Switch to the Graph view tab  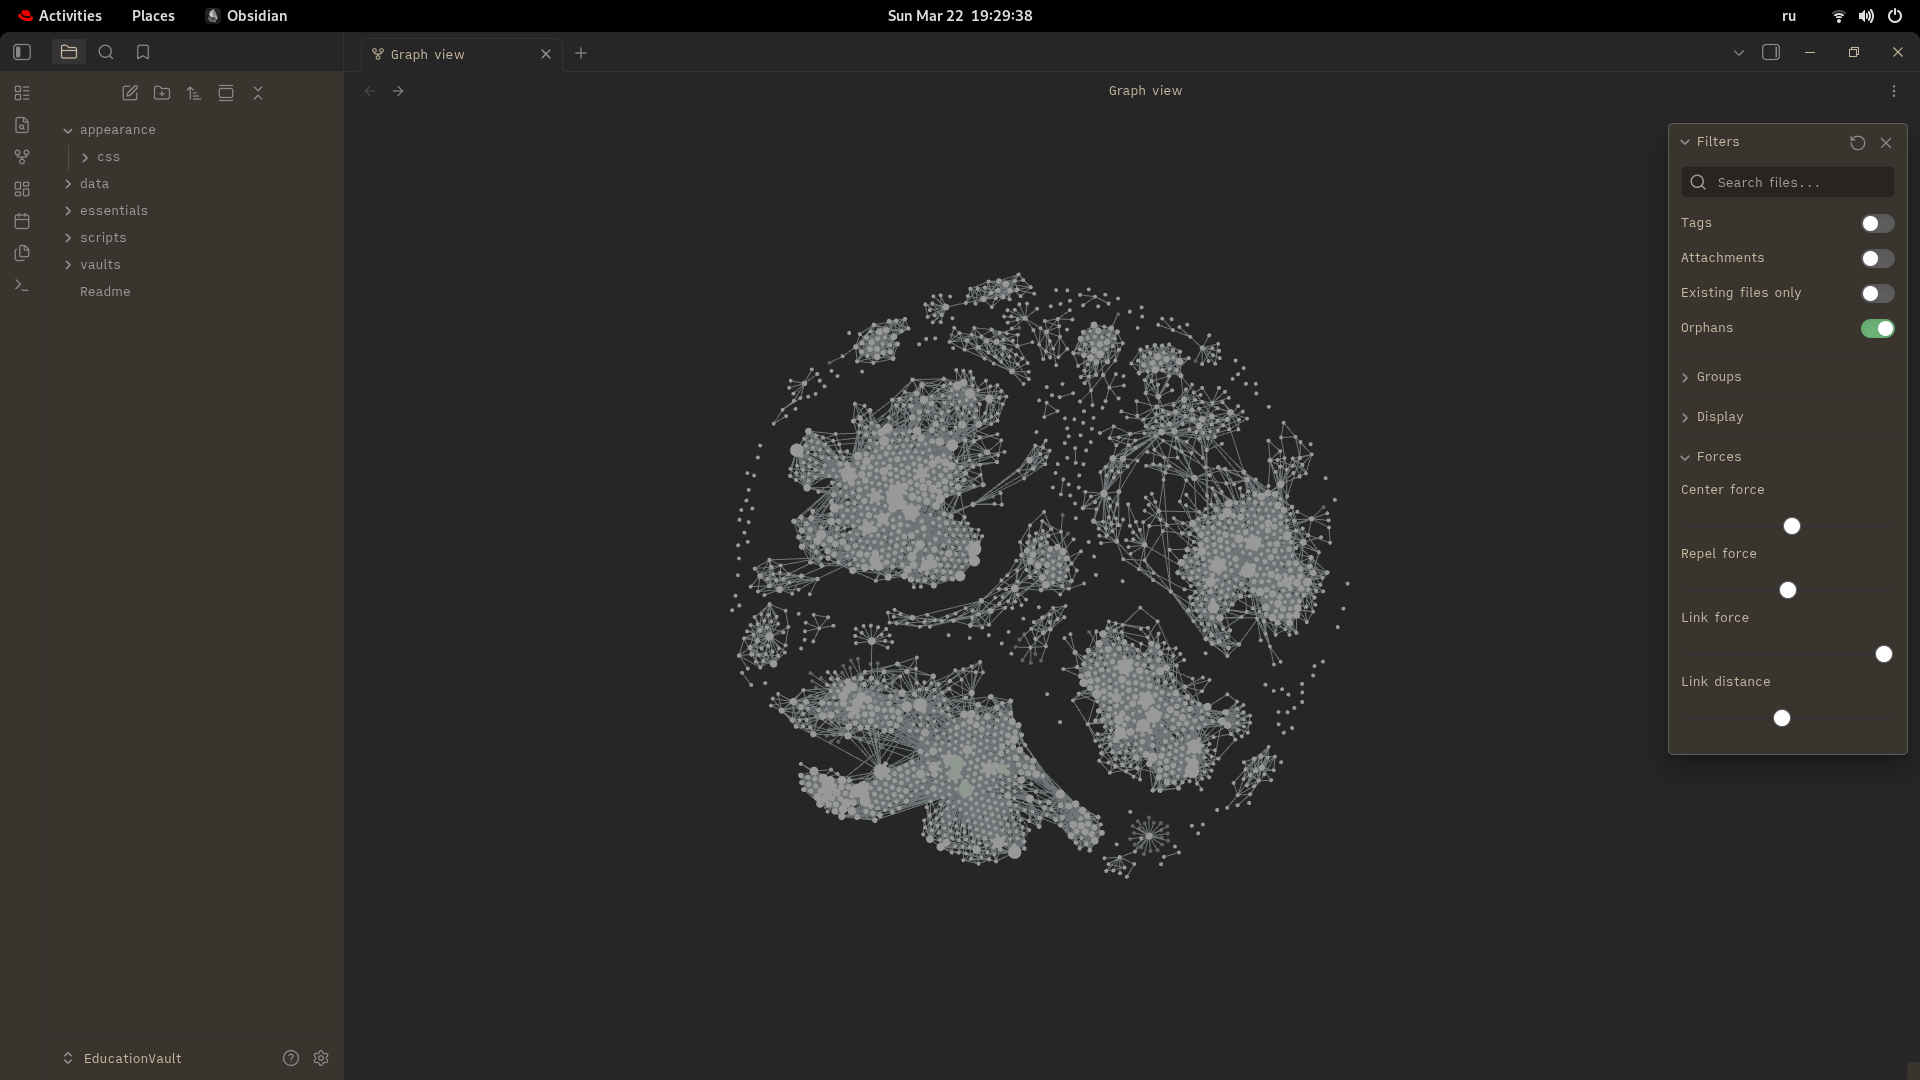(428, 54)
